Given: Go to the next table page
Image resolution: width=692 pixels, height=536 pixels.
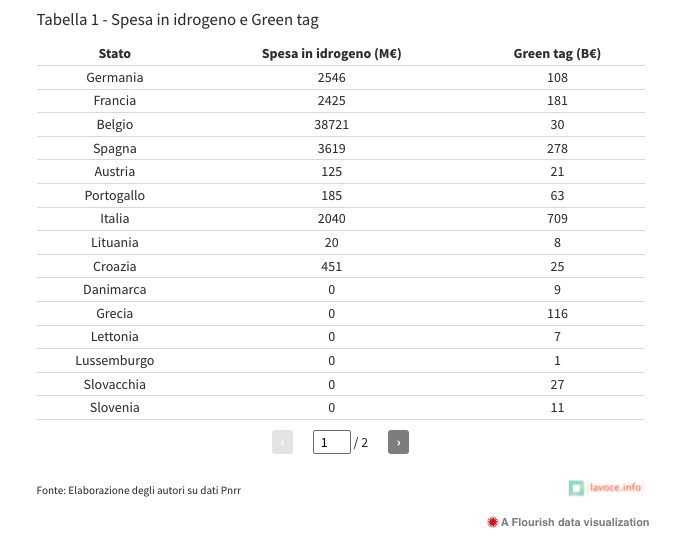Looking at the screenshot, I should click(x=398, y=442).
